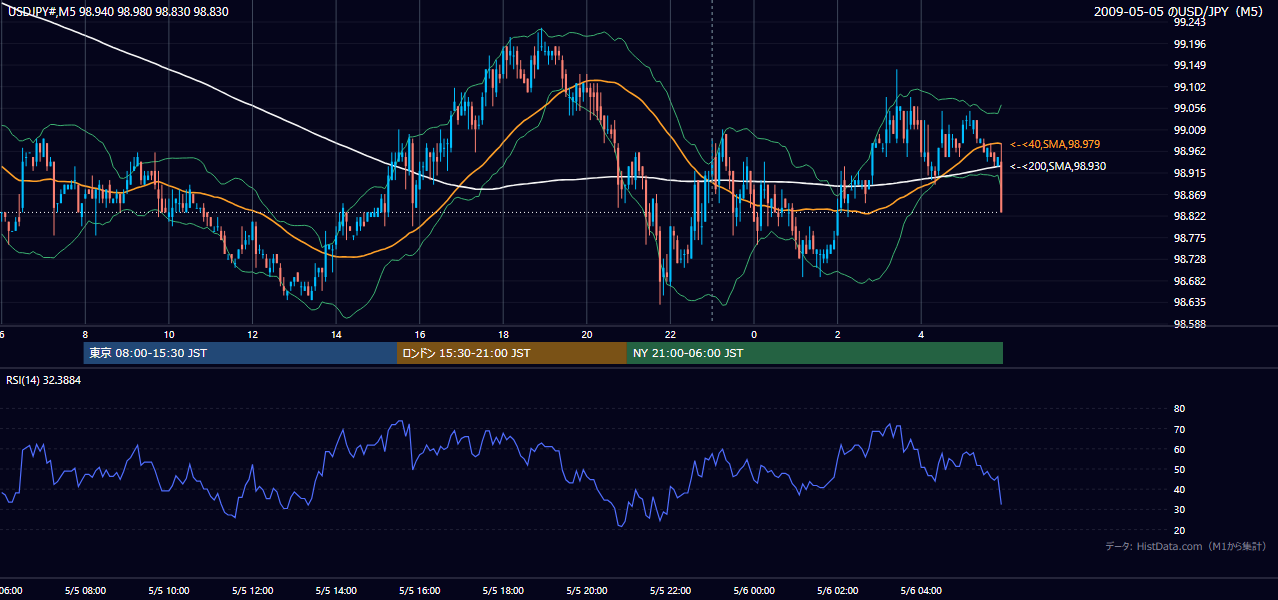Click the 5/5 14:00 date label
Viewport: 1278px width, 600px height.
(x=336, y=591)
